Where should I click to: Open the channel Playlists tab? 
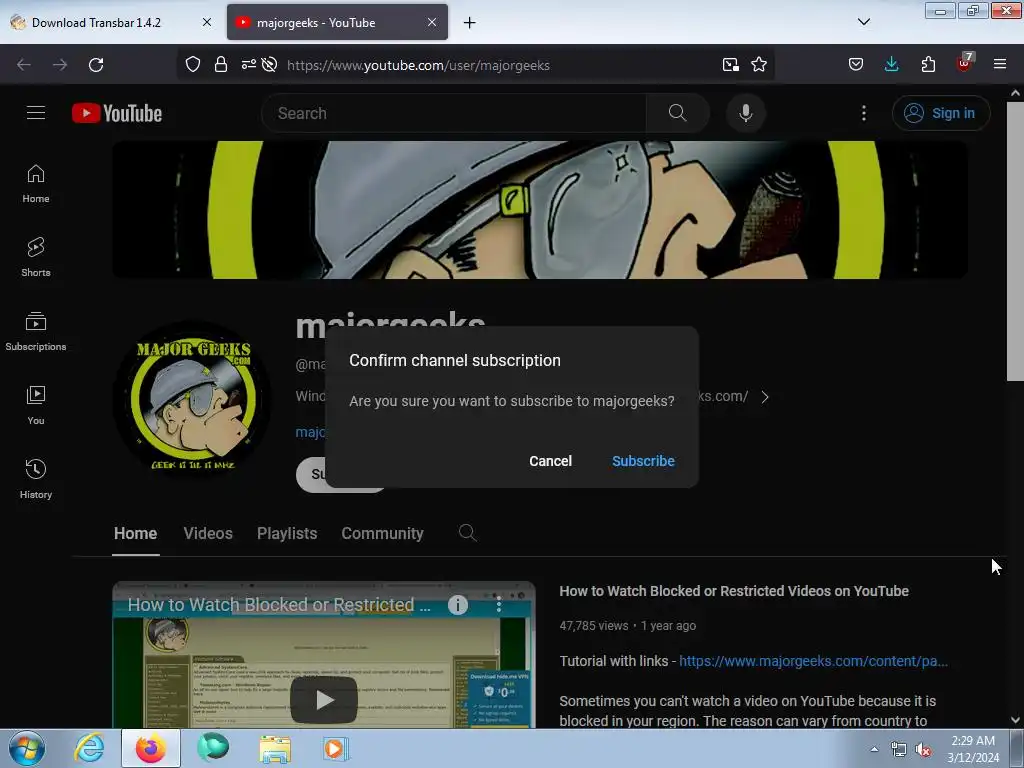coord(287,533)
